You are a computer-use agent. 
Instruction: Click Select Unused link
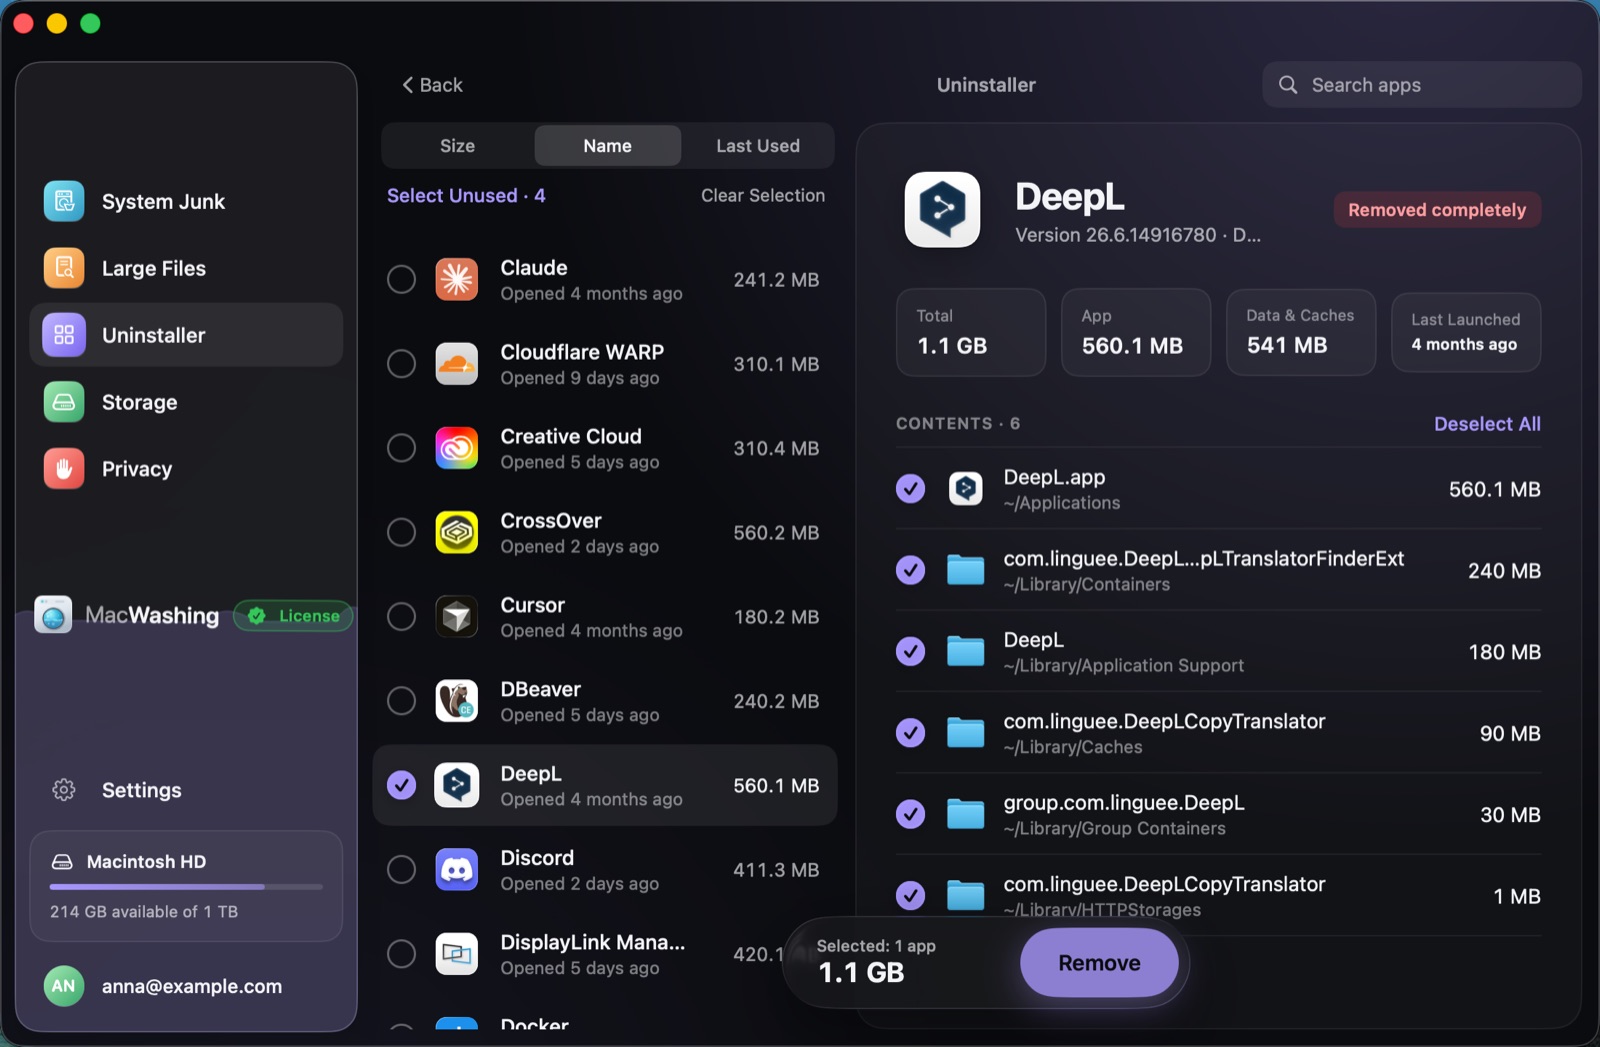[466, 195]
